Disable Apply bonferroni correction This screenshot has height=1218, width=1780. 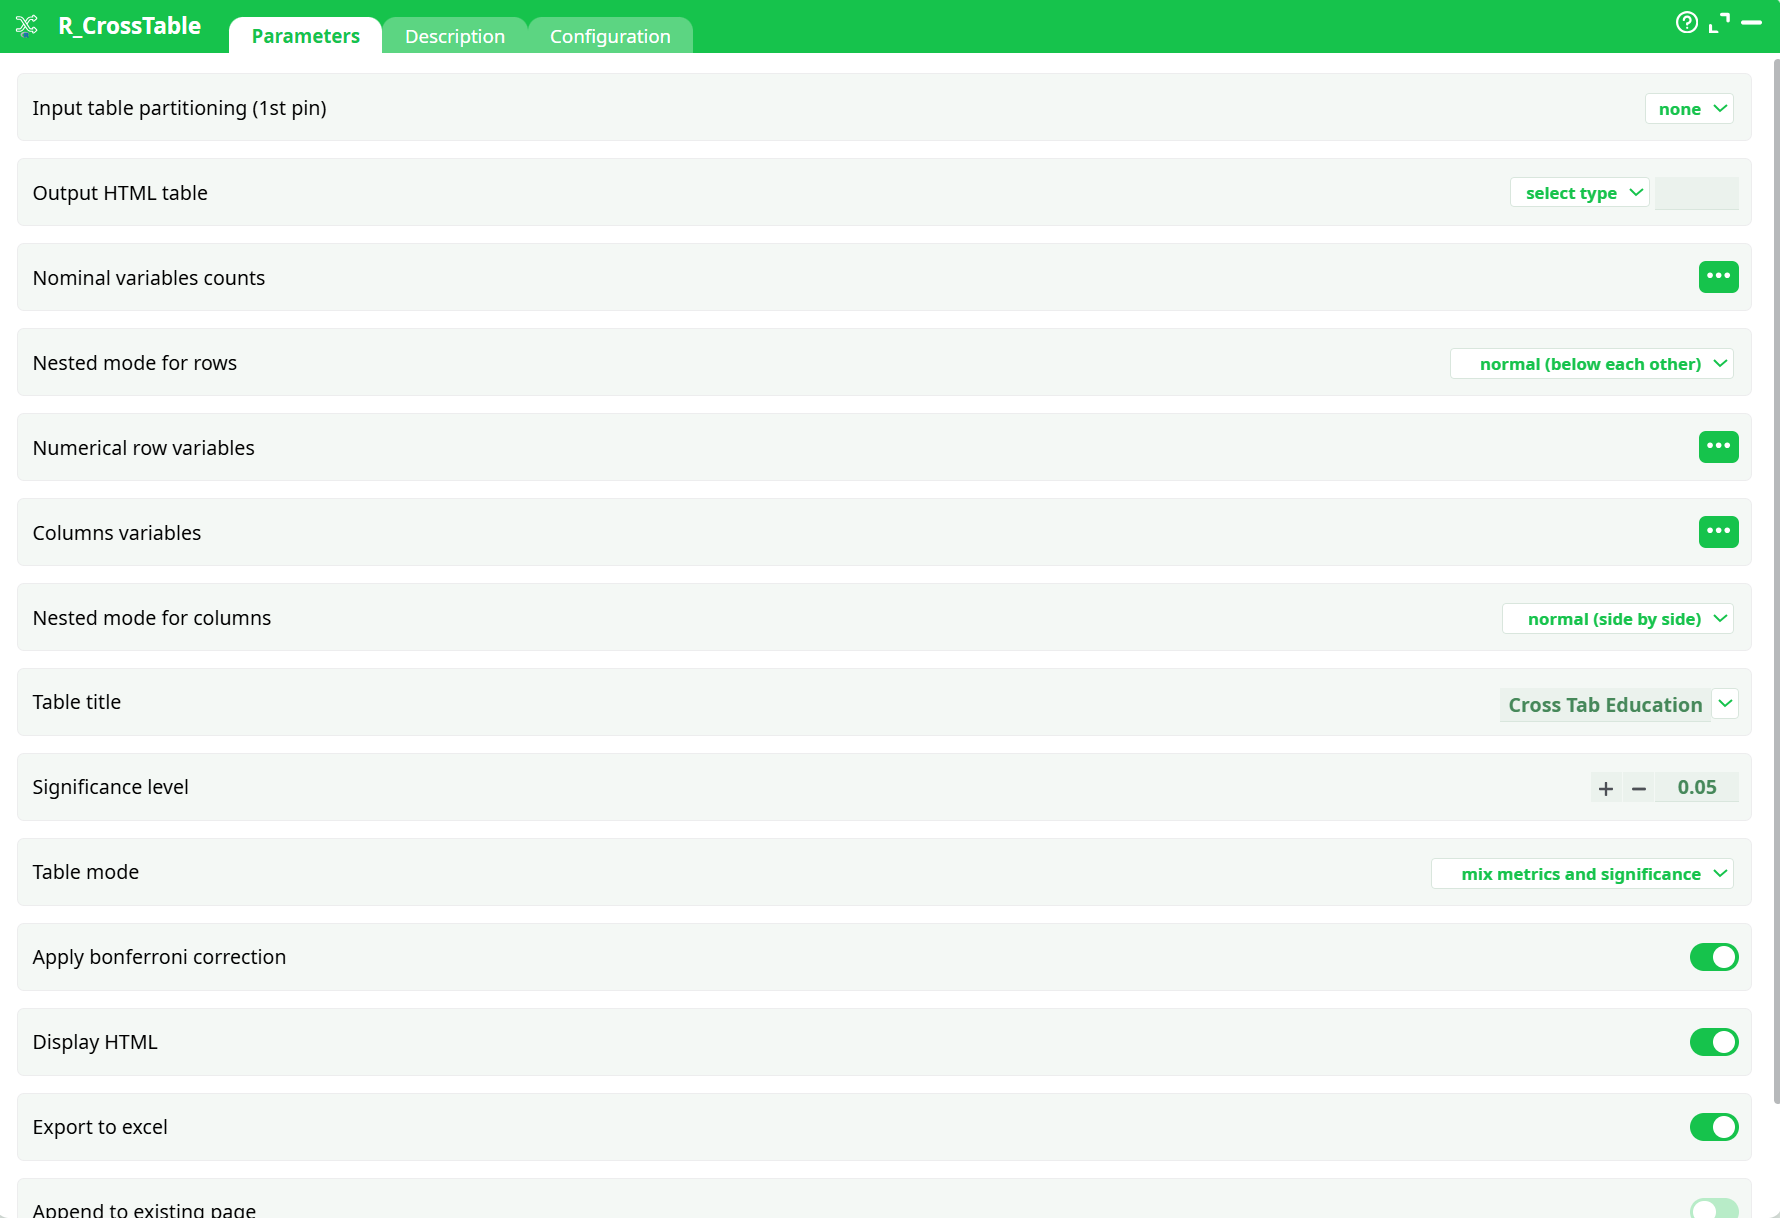(x=1714, y=957)
